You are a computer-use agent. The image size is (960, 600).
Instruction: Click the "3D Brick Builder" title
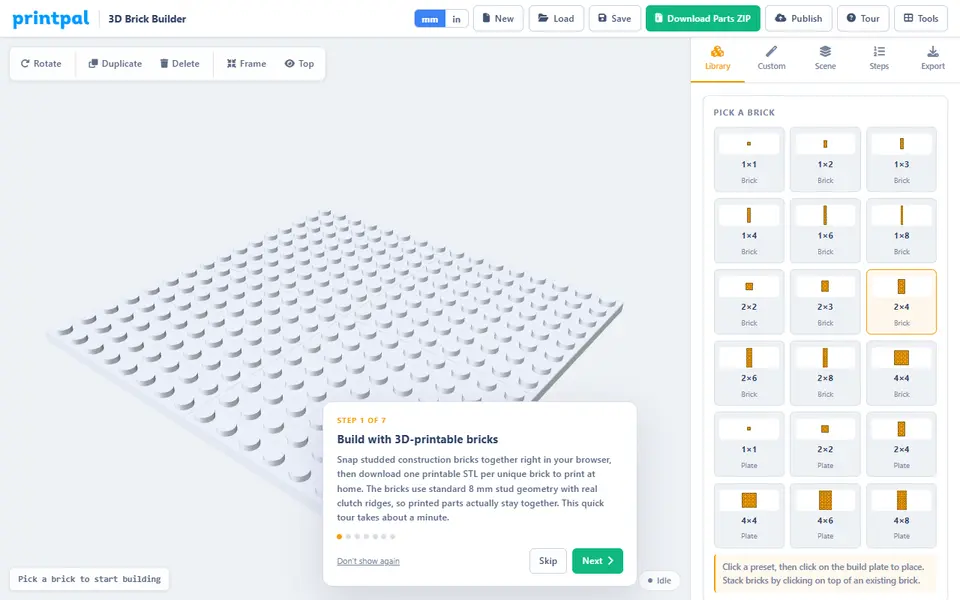(147, 19)
